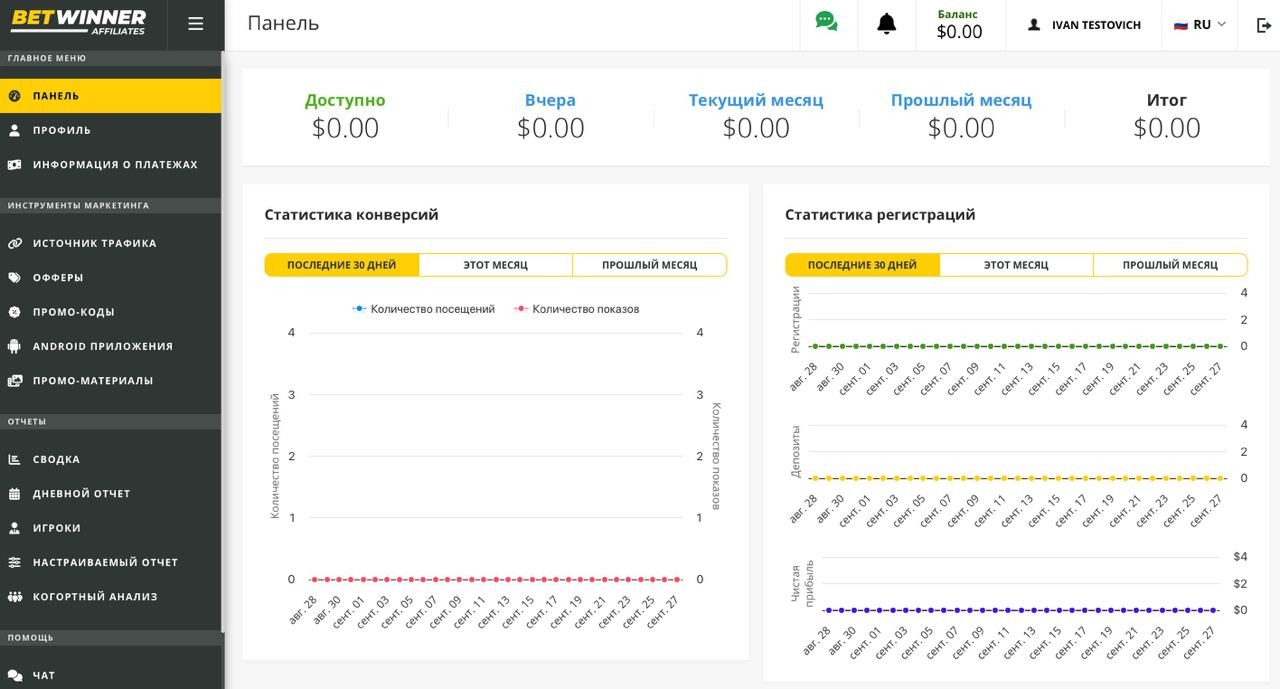Click the hamburger menu icon
Viewport: 1280px width, 689px height.
click(195, 24)
